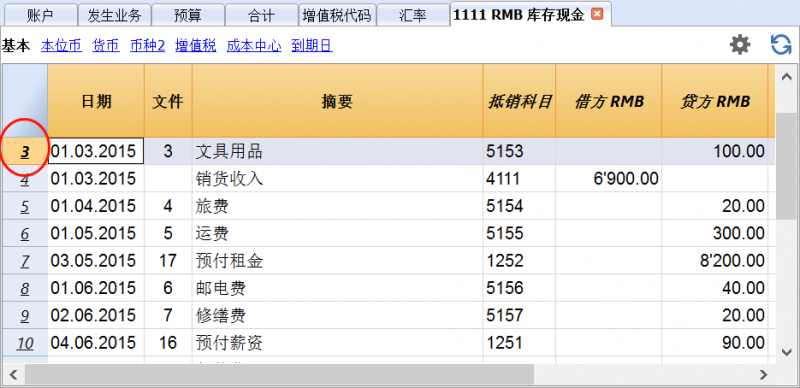The width and height of the screenshot is (800, 388).
Task: Click the 增值税 view link
Action: 196,46
